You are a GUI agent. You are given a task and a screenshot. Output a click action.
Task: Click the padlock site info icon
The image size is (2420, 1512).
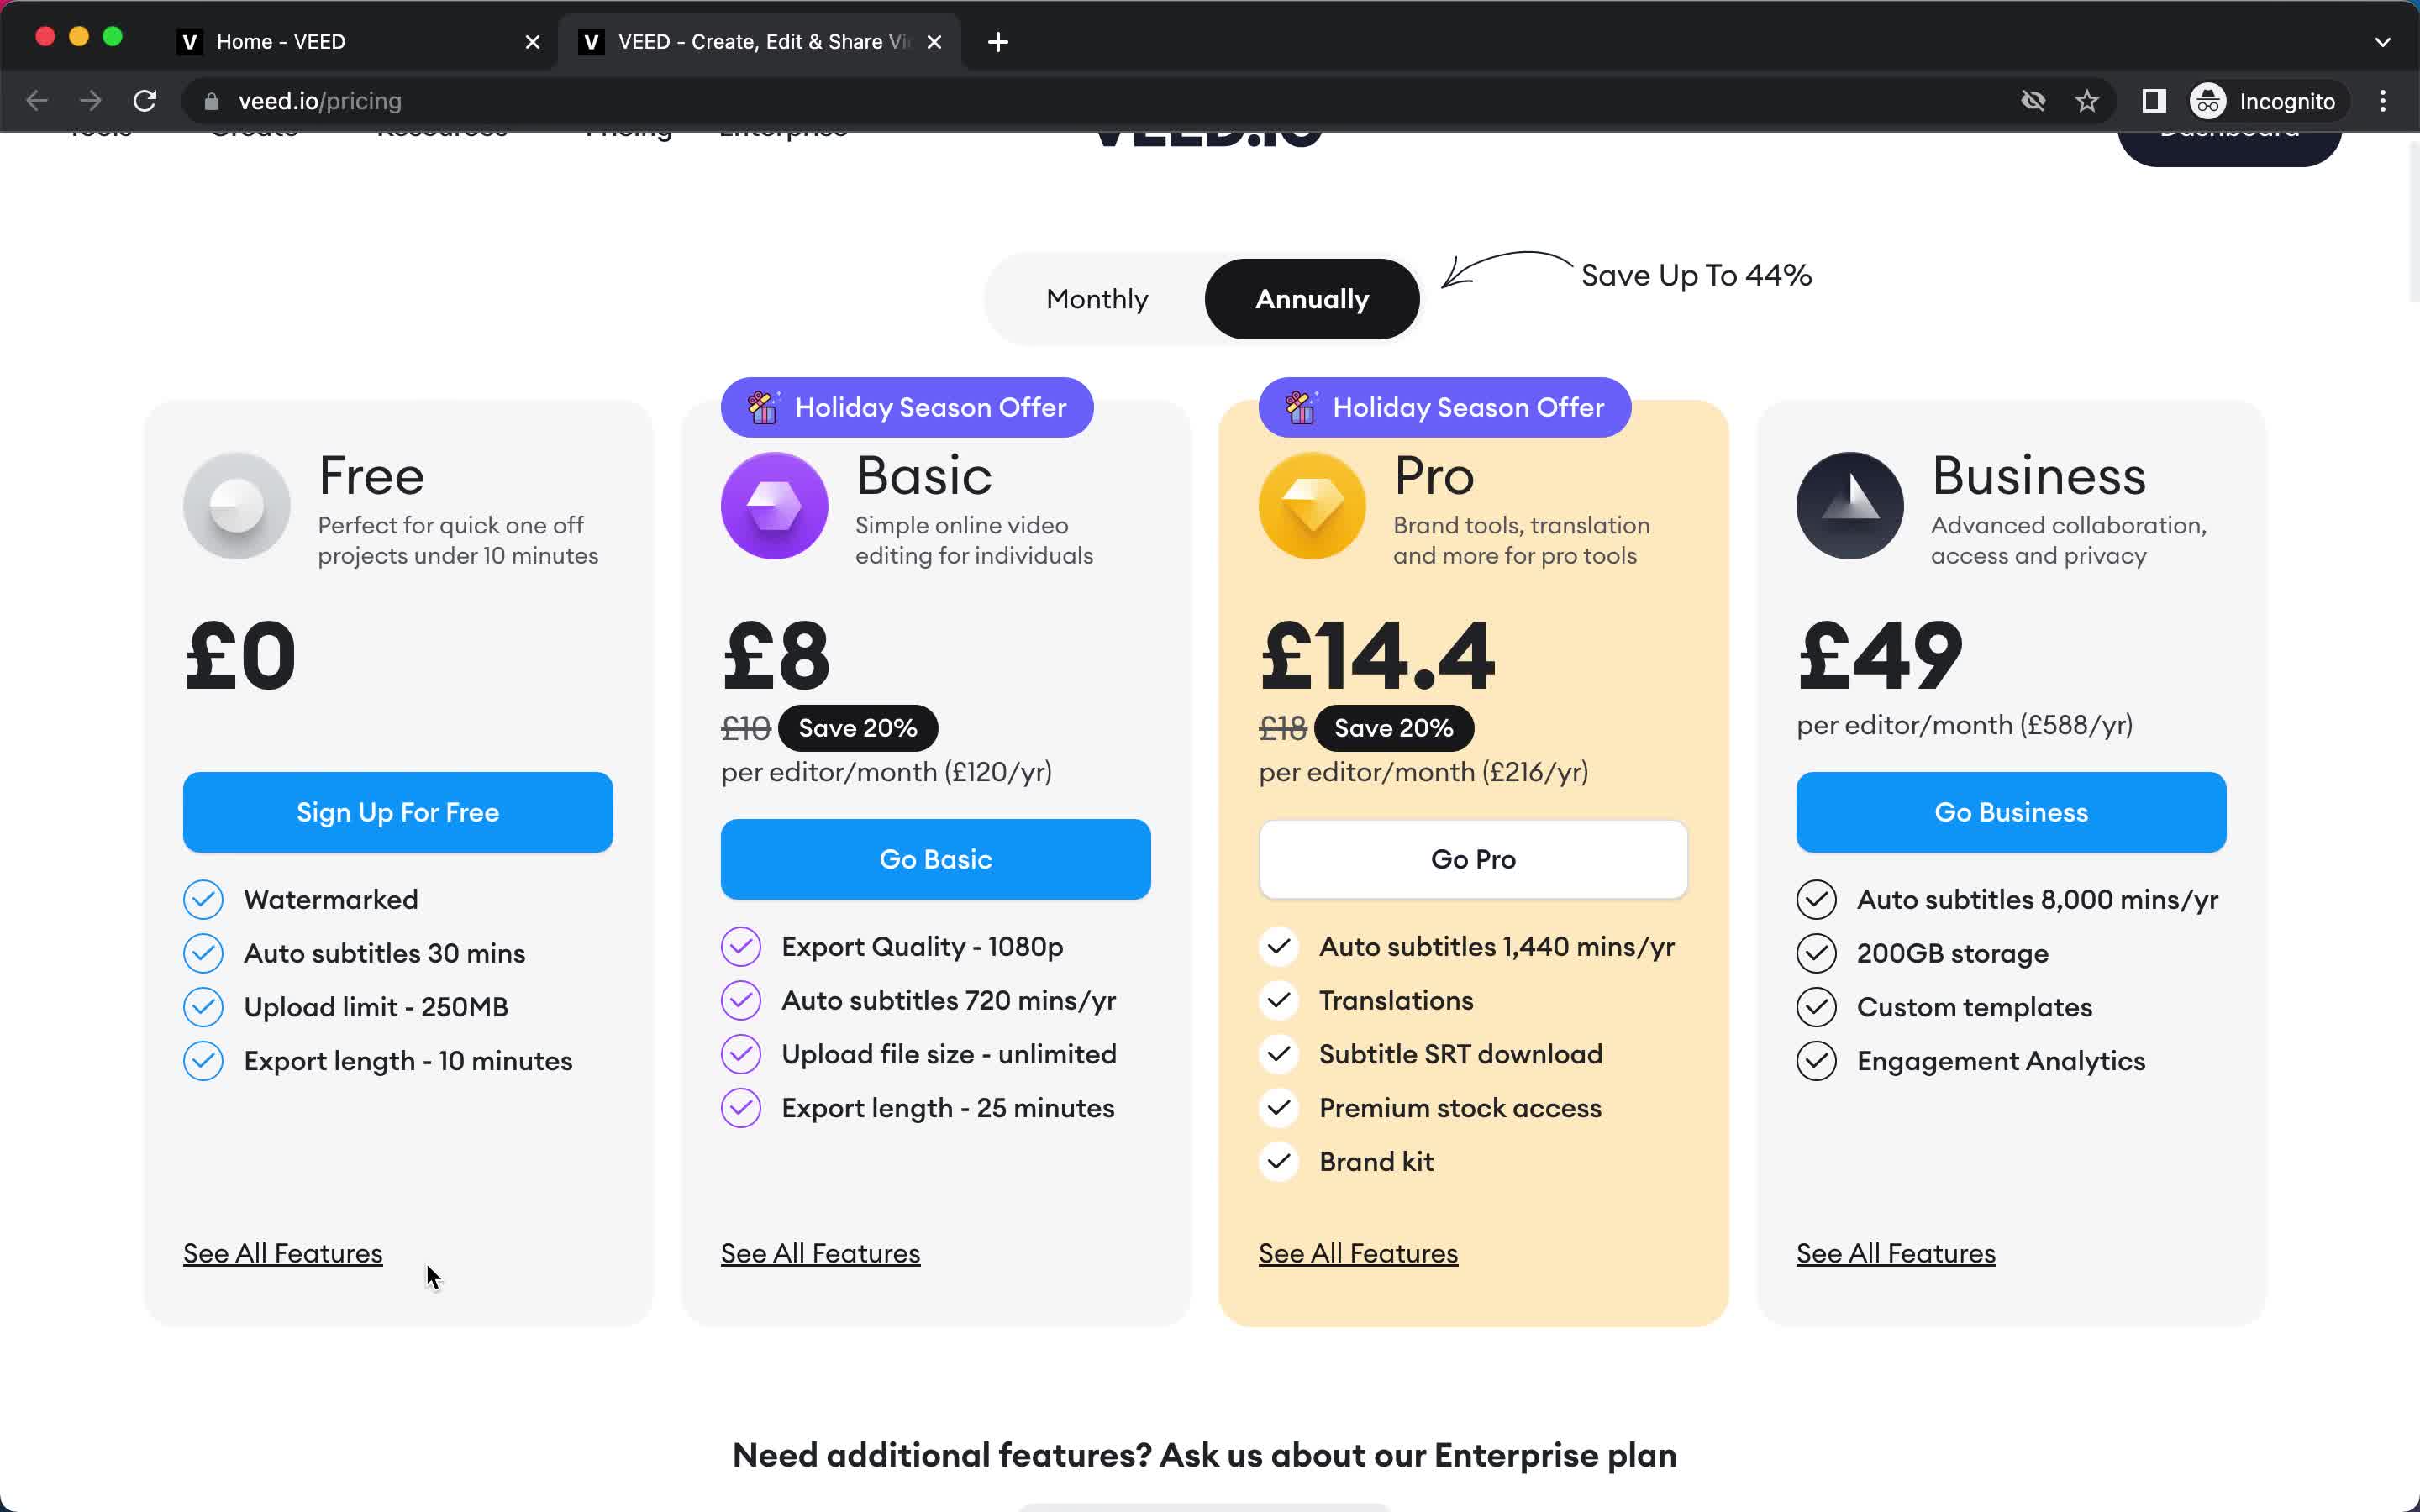211,101
